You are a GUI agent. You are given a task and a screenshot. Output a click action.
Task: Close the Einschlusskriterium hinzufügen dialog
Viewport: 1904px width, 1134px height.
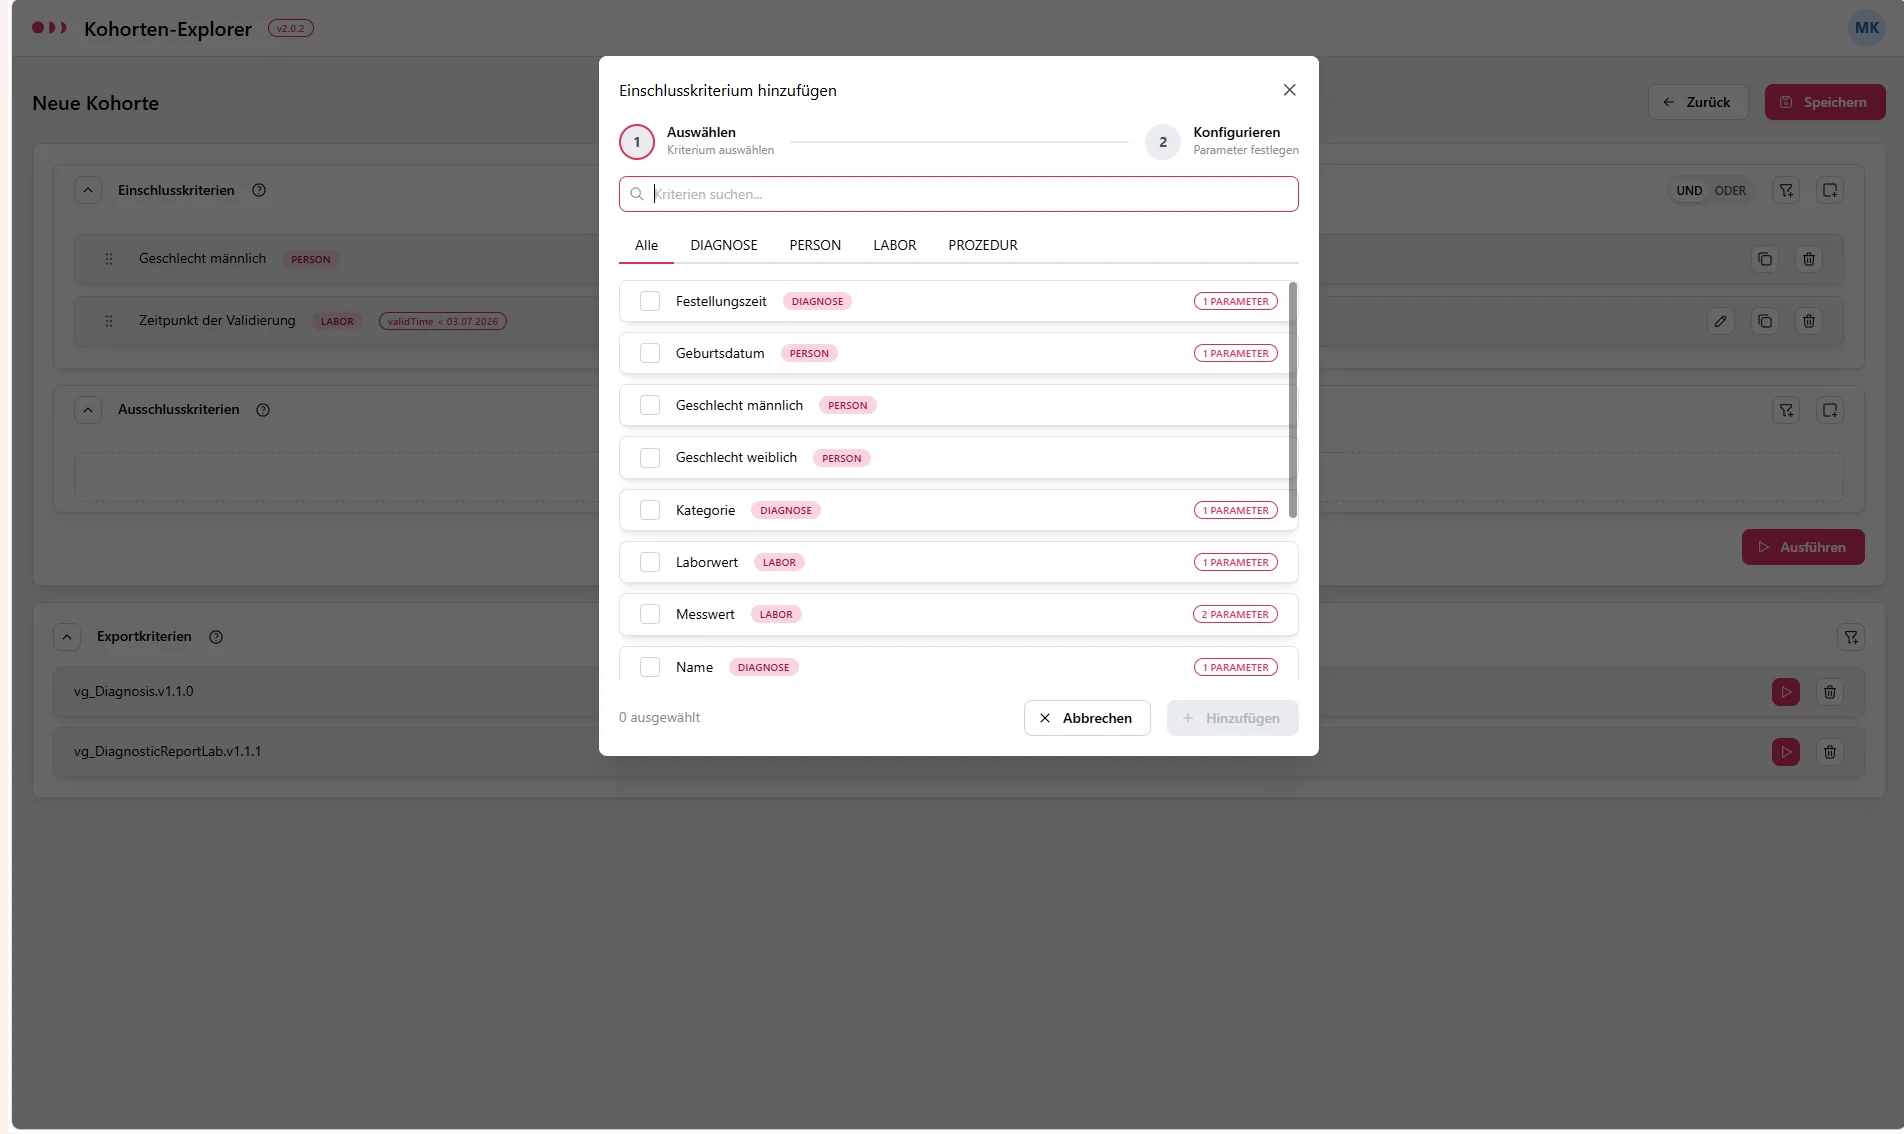(x=1289, y=90)
